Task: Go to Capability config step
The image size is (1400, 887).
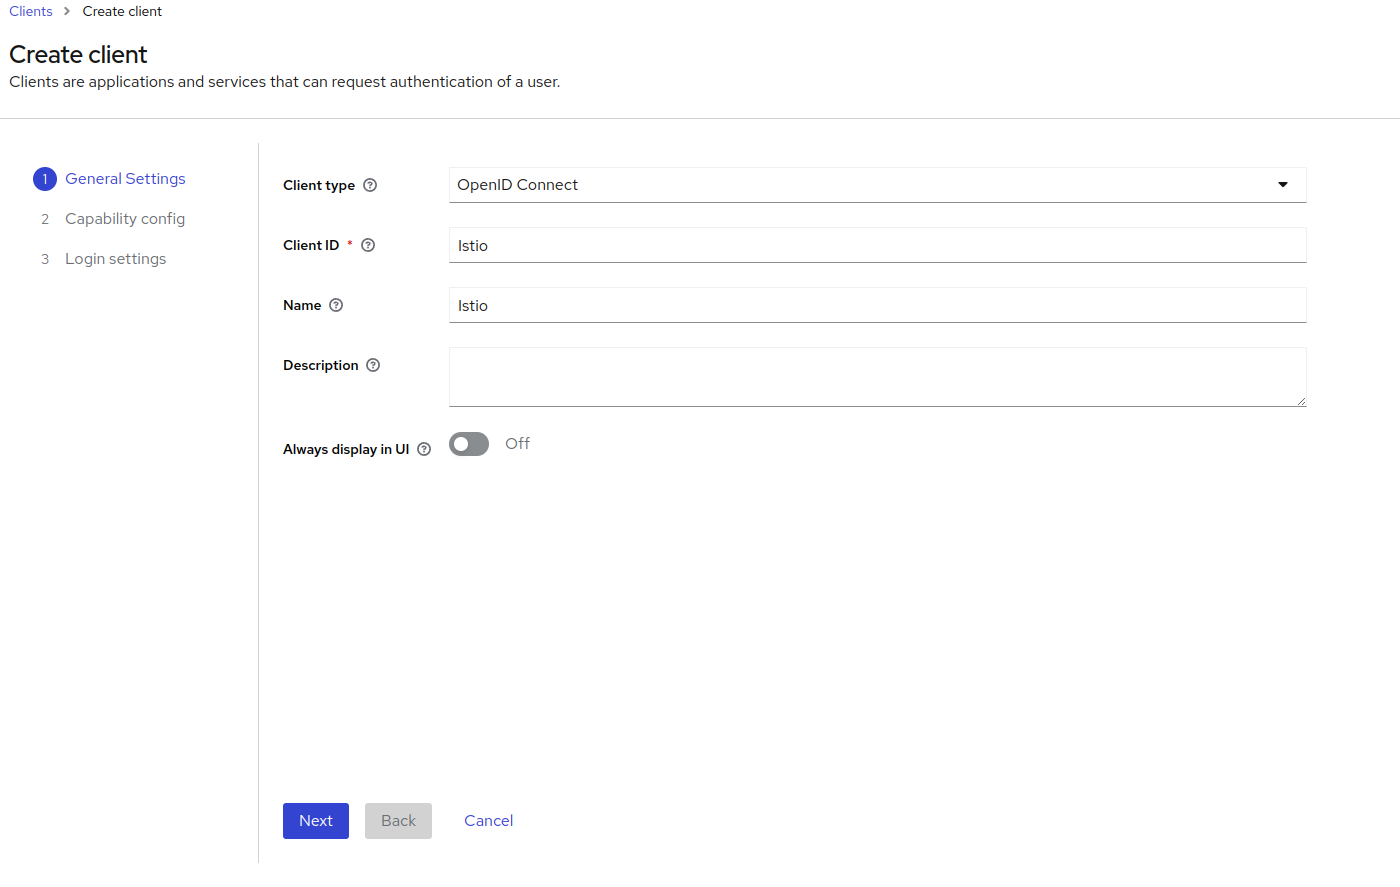Action: [x=125, y=219]
